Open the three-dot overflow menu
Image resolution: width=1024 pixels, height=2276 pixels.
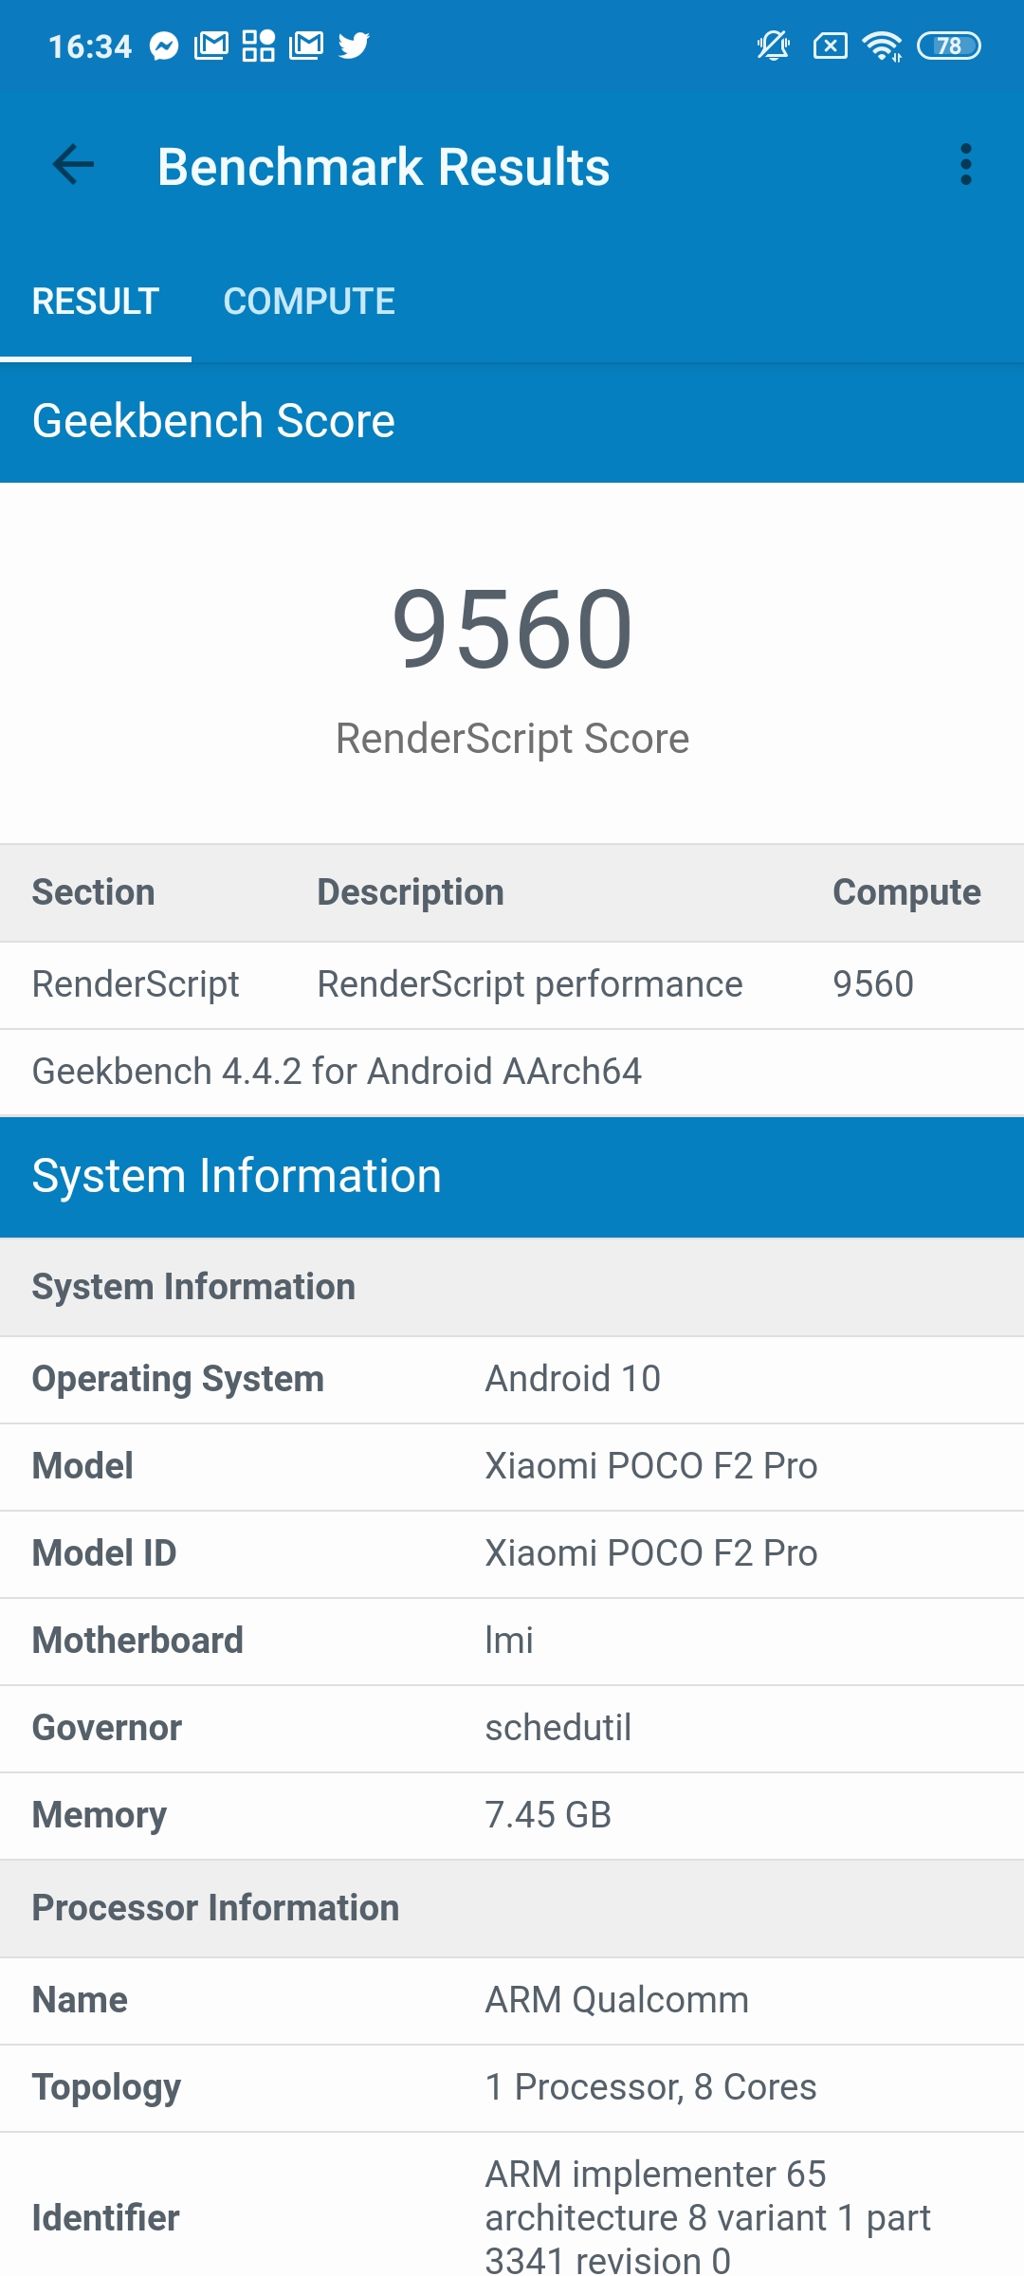point(965,165)
